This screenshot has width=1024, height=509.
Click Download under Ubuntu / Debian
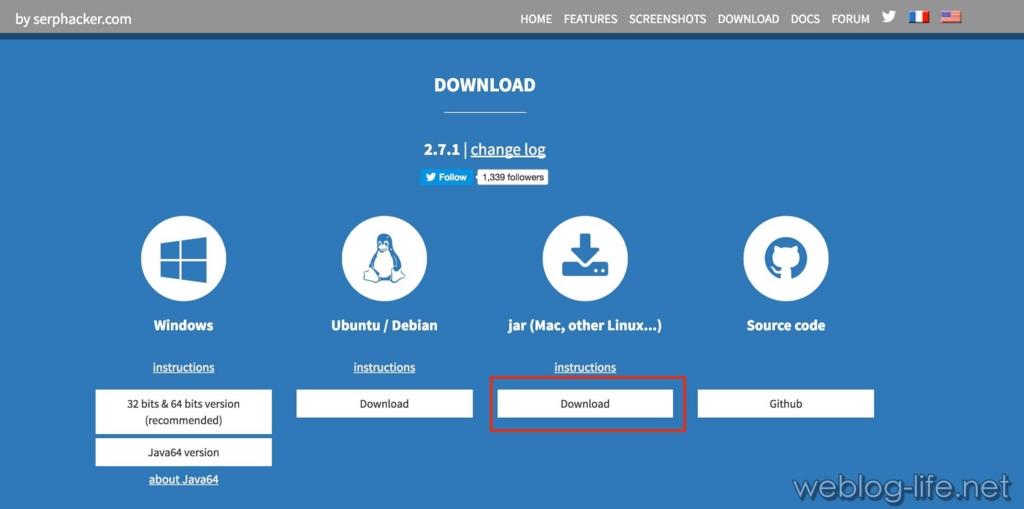384,404
